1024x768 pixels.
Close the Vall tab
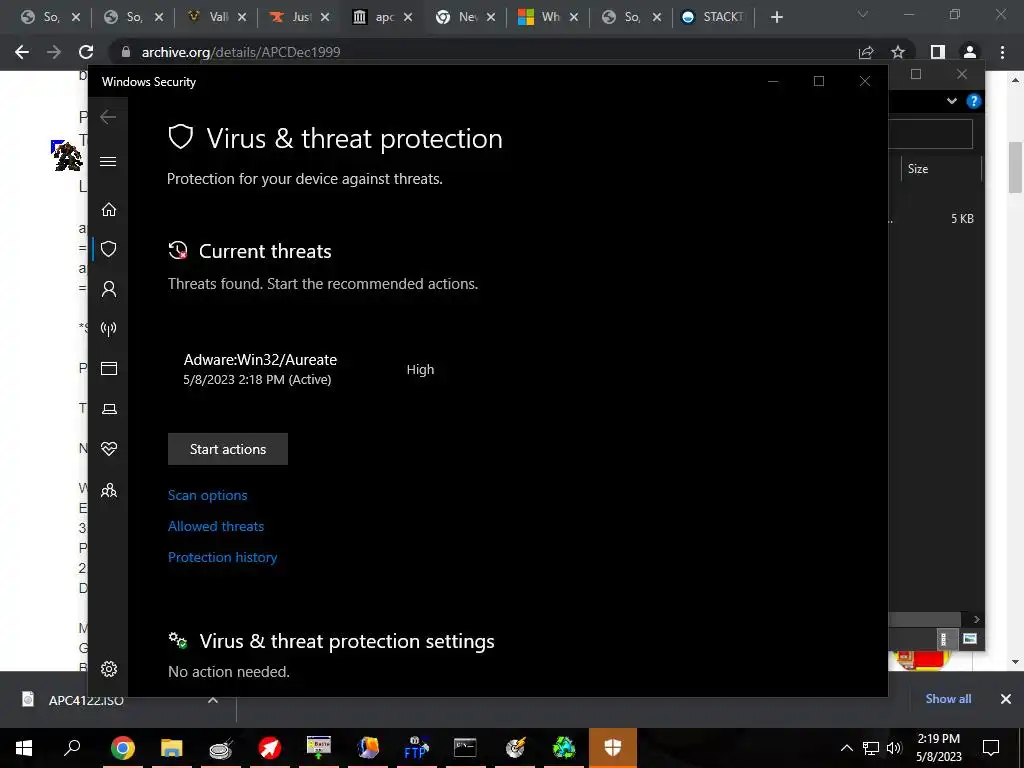(x=242, y=17)
